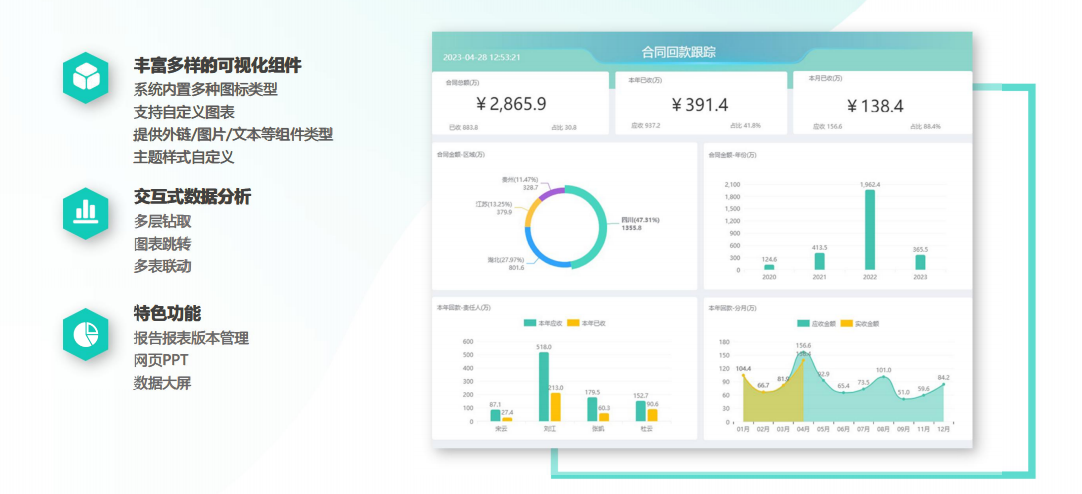Click the text 支持自定义图表
Screen dimensions: 1082x494
[184, 112]
